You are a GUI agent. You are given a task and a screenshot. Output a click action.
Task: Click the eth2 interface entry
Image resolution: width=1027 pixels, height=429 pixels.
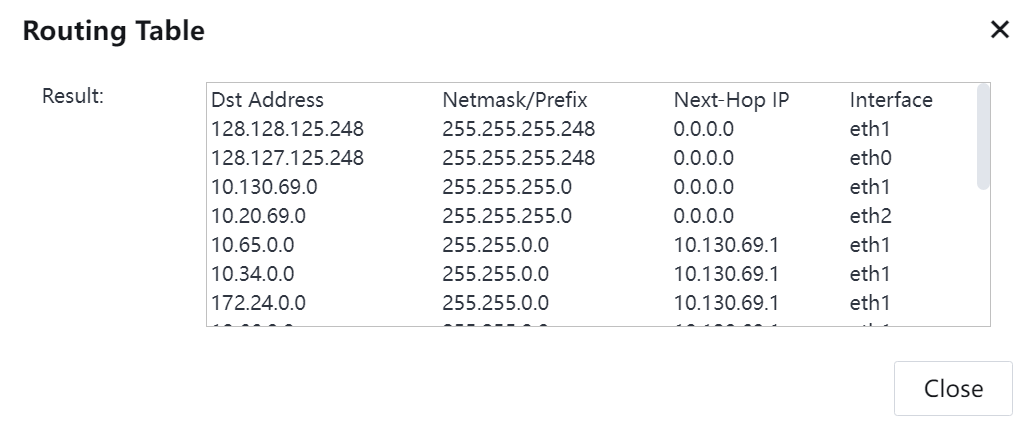[870, 216]
